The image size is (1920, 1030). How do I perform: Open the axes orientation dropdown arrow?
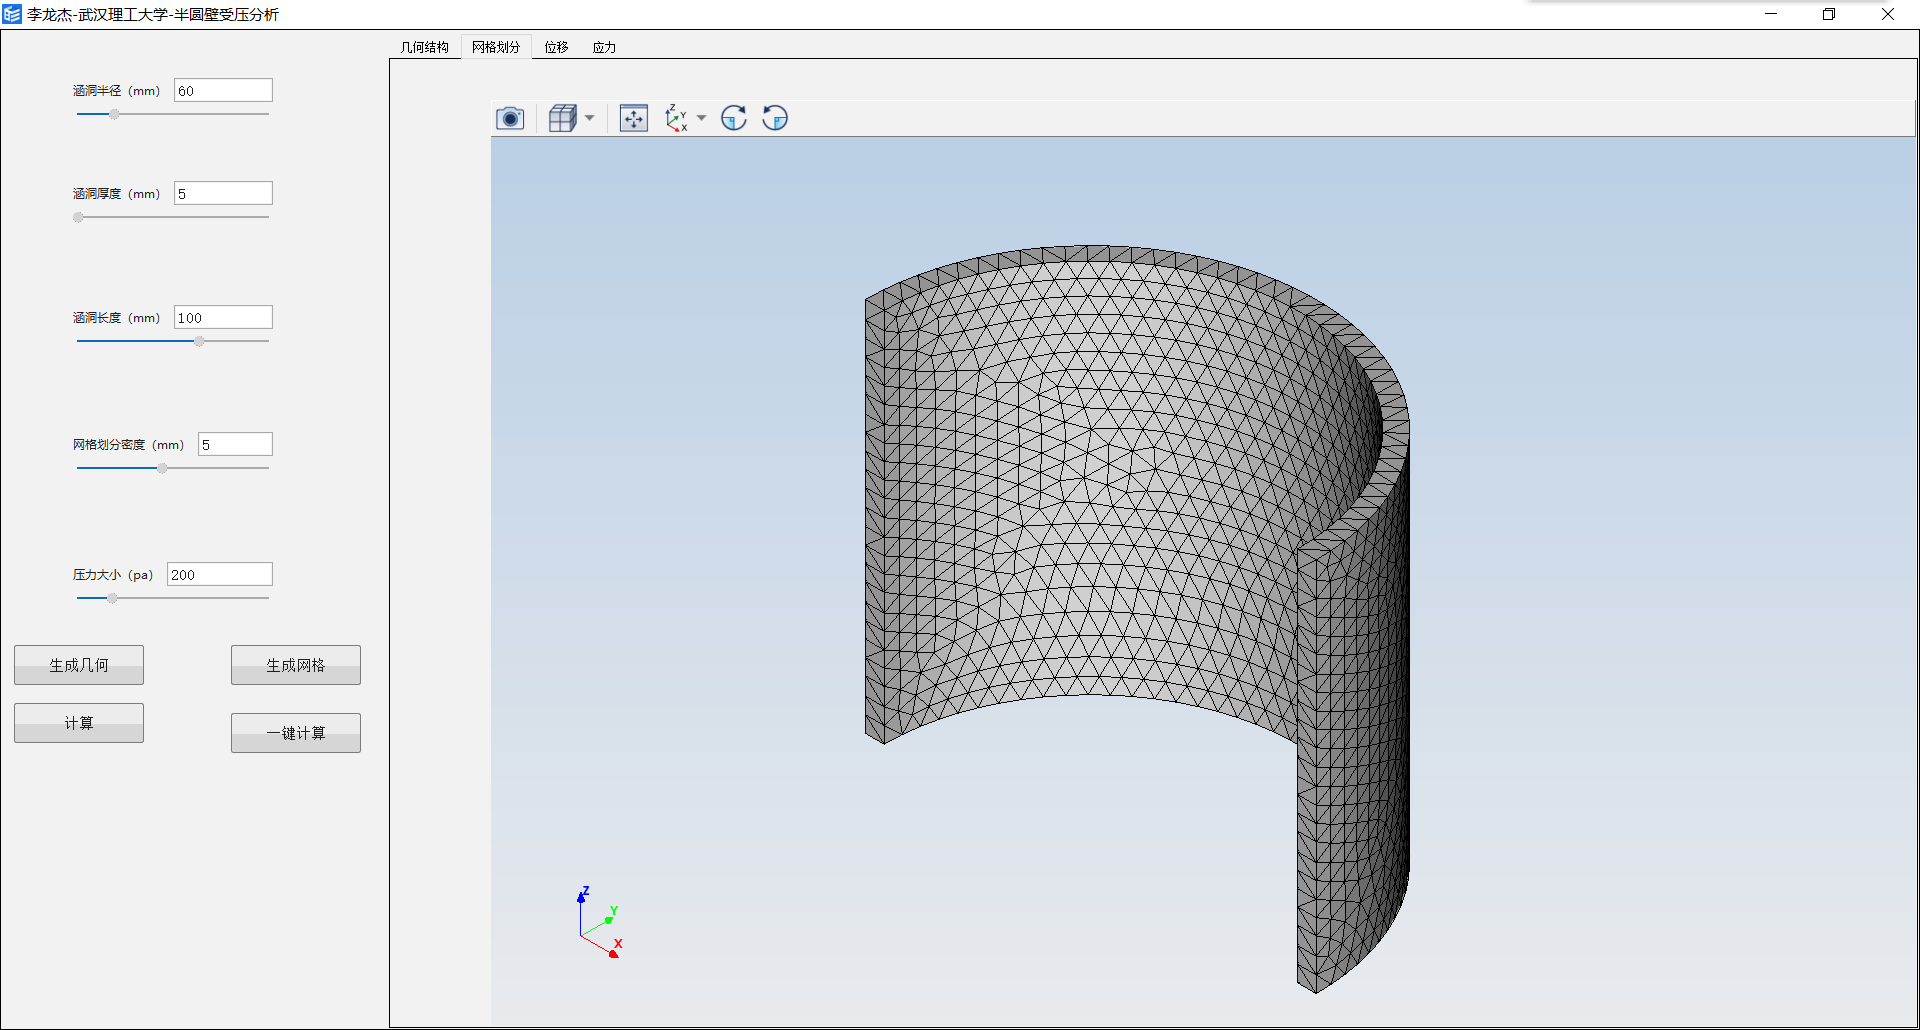click(x=702, y=118)
